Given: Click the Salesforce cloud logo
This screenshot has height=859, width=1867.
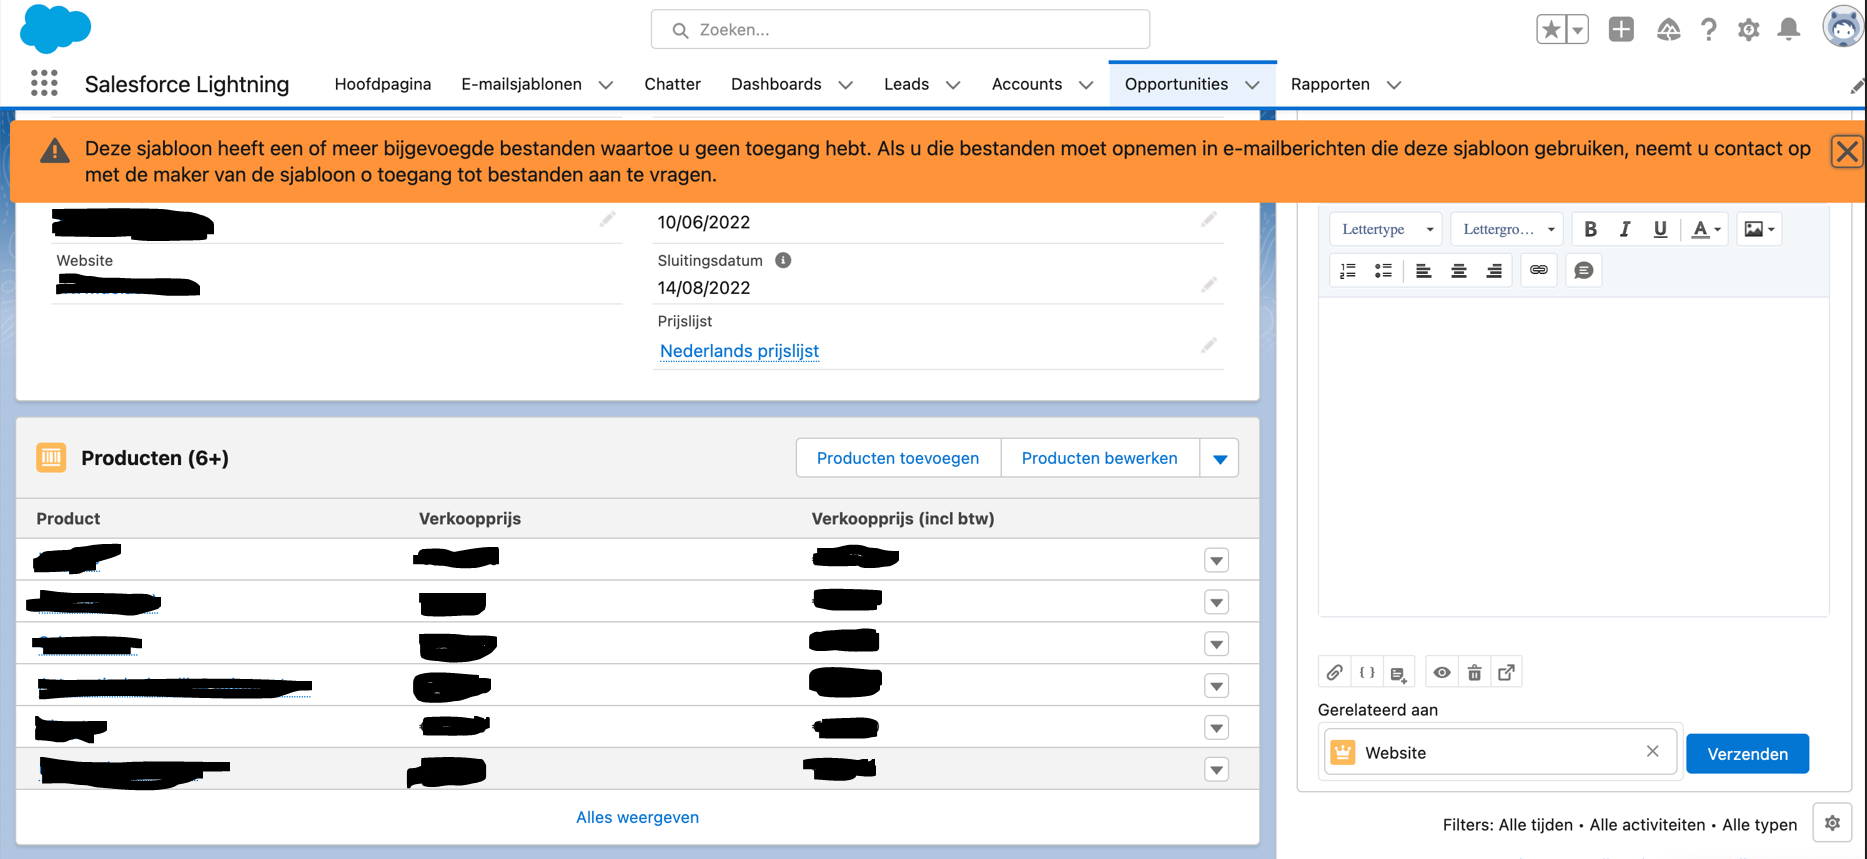Looking at the screenshot, I should [x=55, y=28].
